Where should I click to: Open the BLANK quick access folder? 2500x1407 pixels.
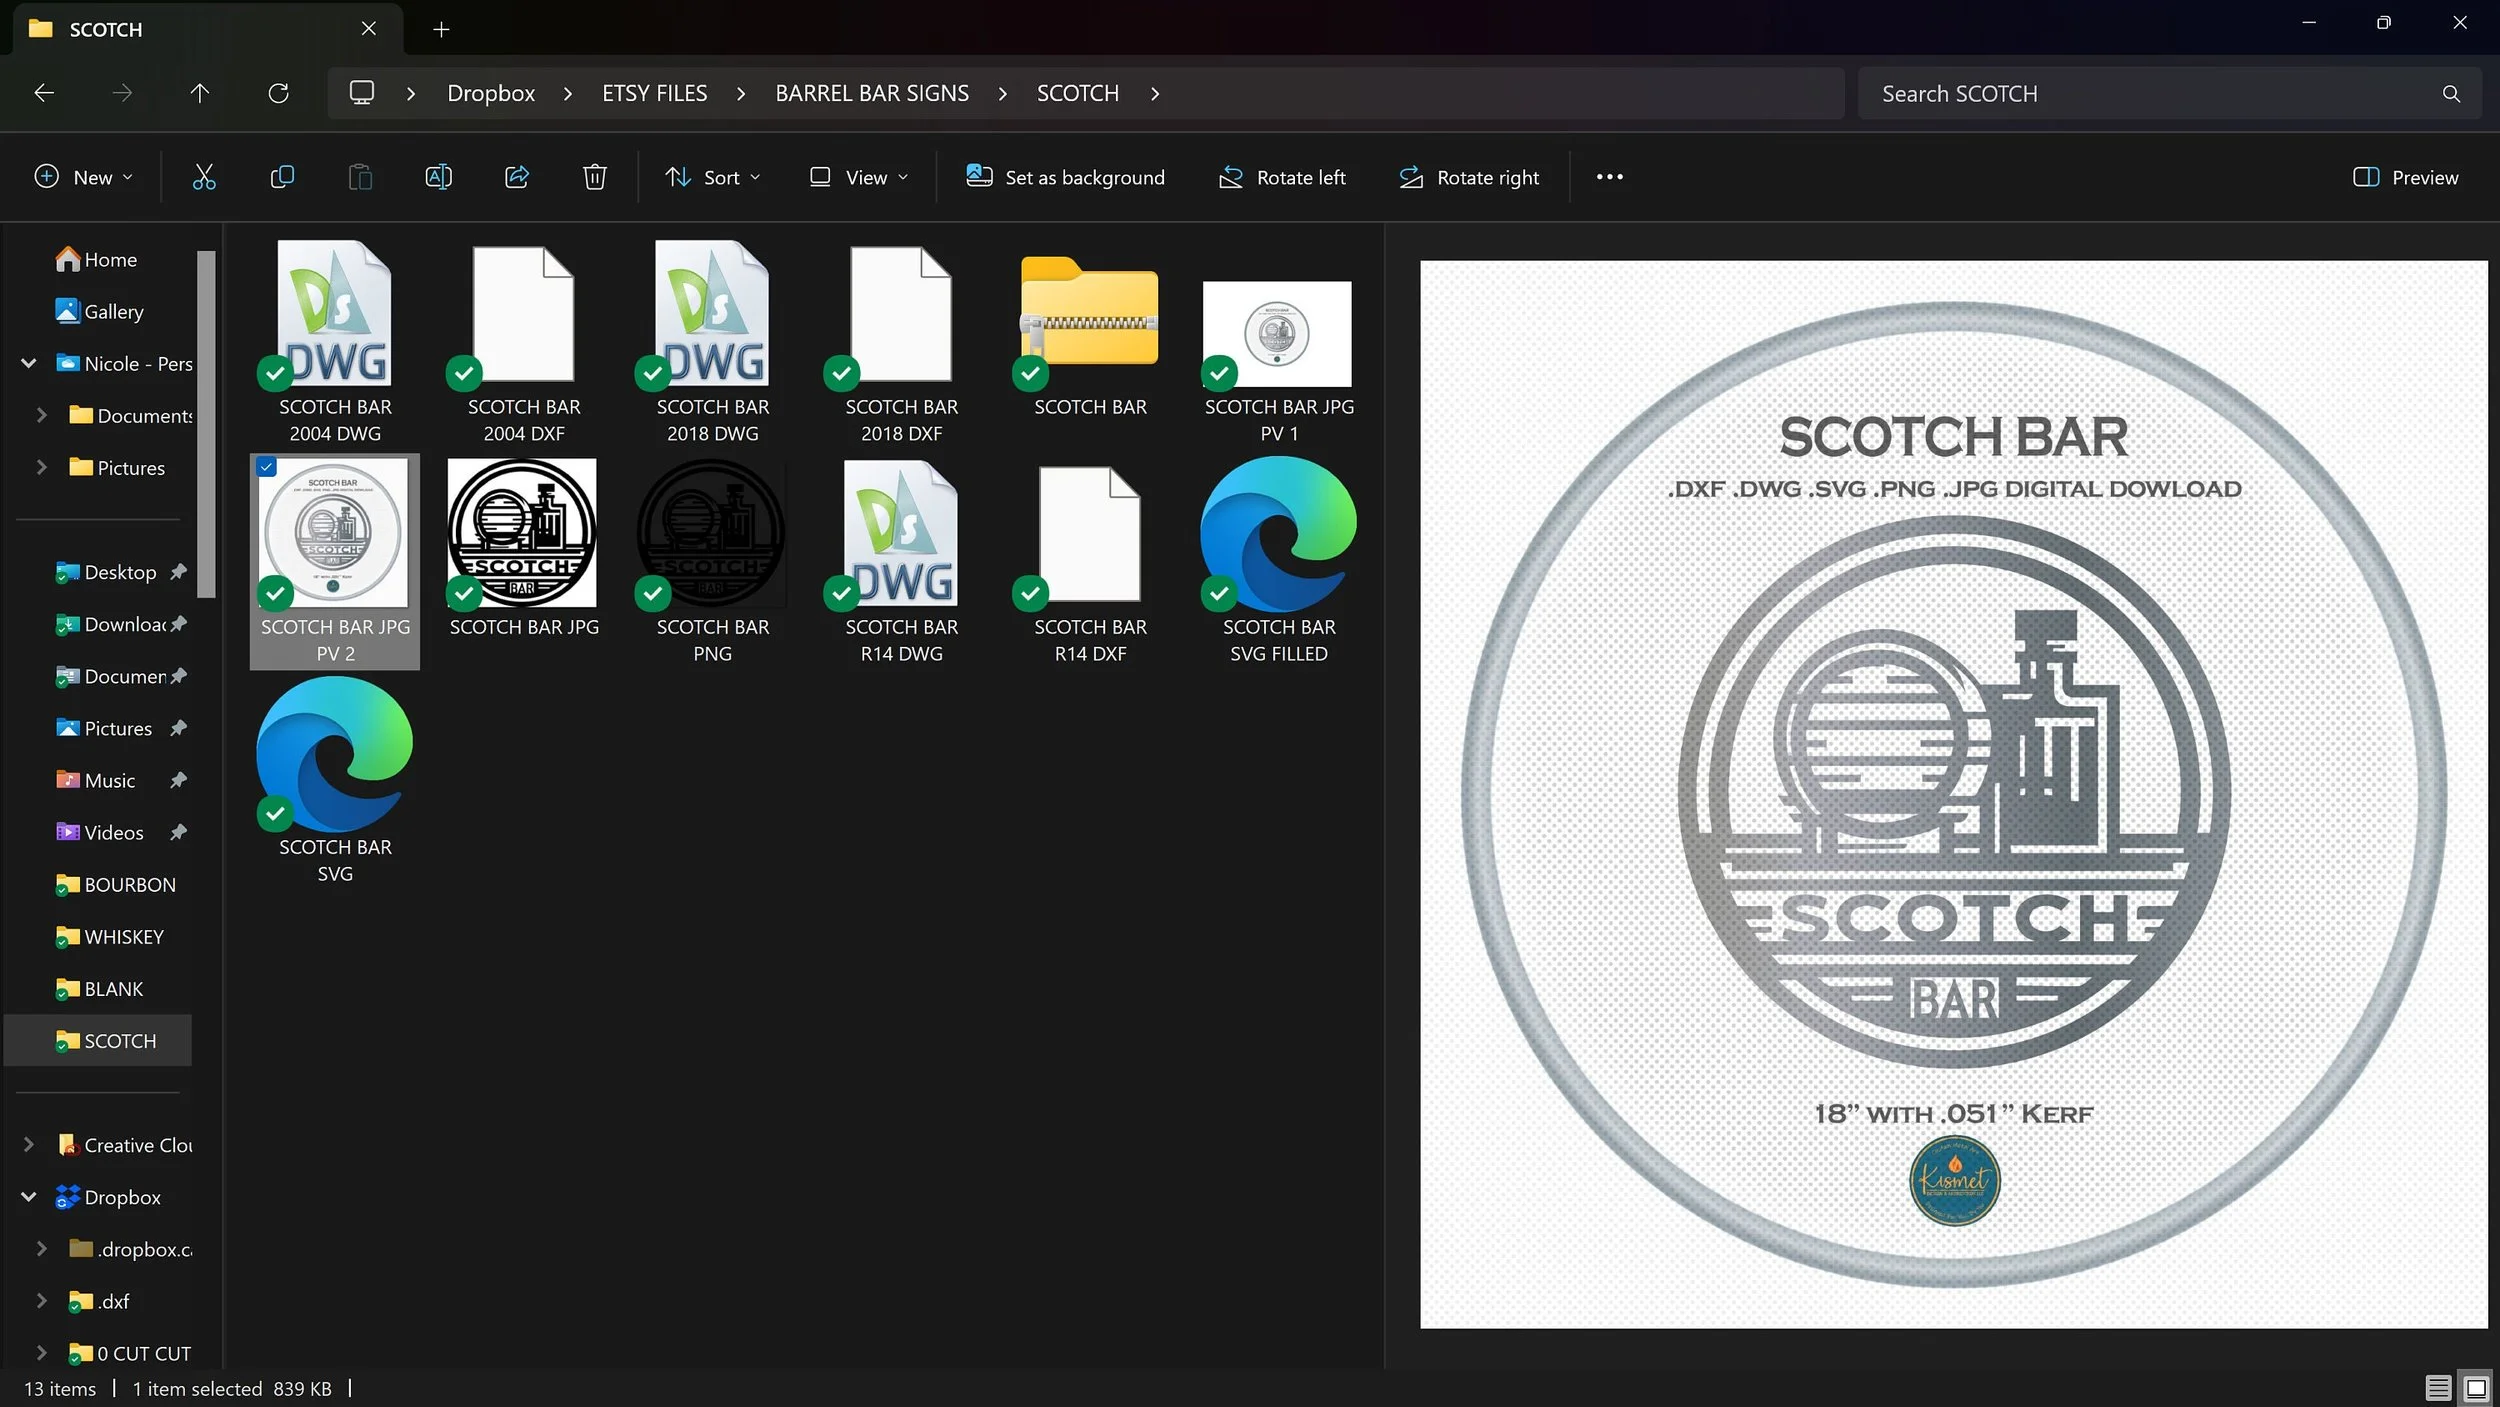pos(98,988)
